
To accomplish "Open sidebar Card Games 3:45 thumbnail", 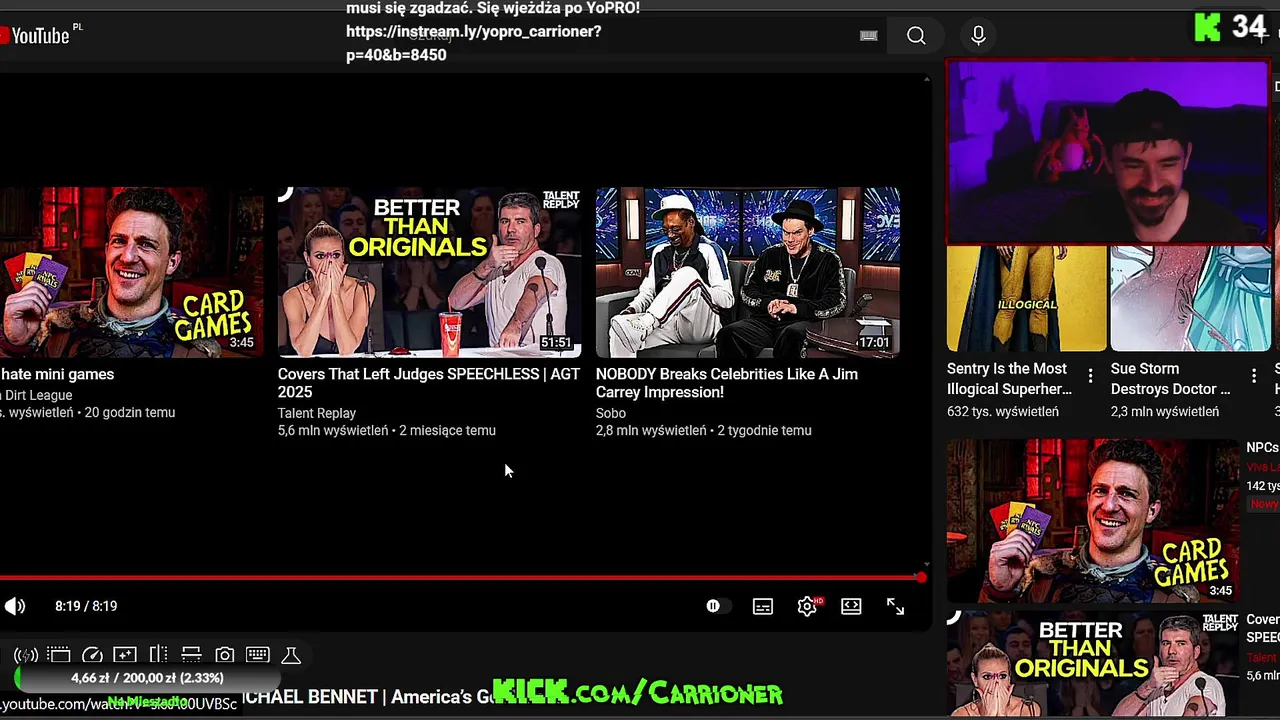I will coord(1092,520).
